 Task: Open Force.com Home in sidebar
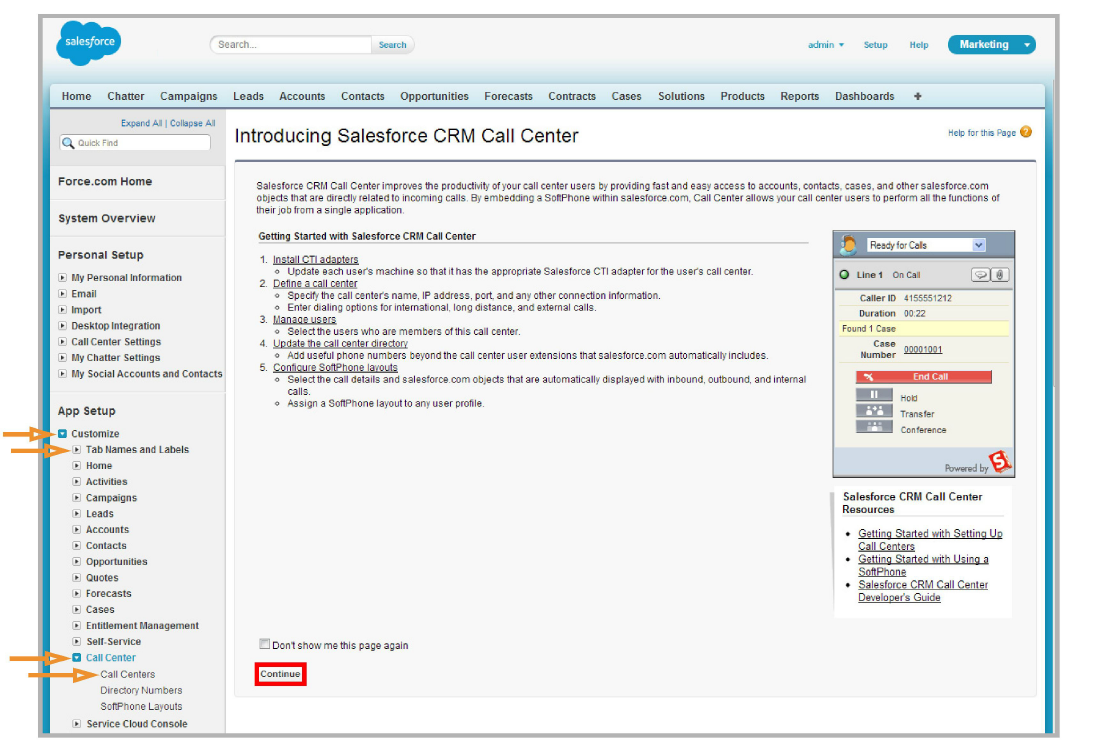[105, 181]
